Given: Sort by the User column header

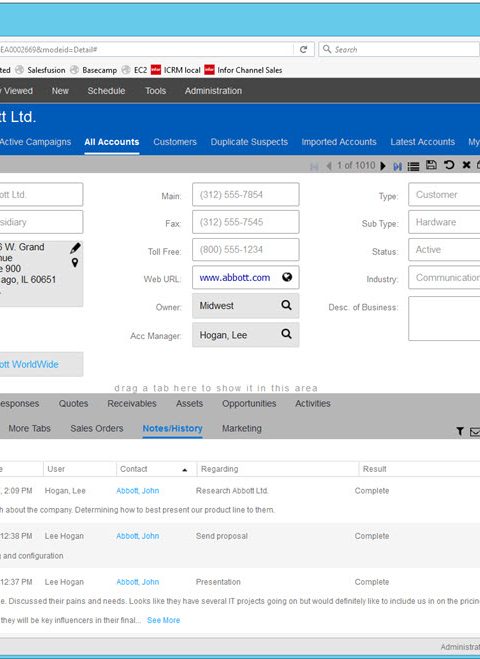Looking at the screenshot, I should pyautogui.click(x=79, y=469).
